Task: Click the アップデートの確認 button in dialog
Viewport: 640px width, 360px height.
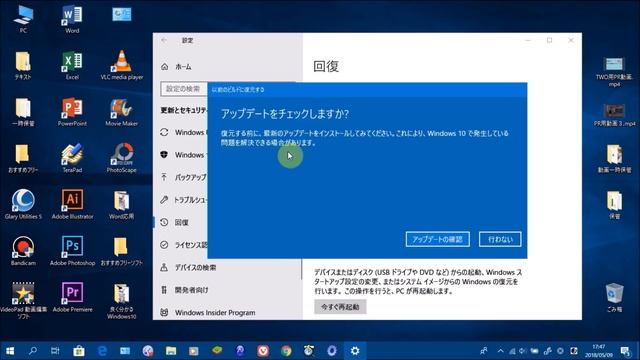Action: (438, 239)
